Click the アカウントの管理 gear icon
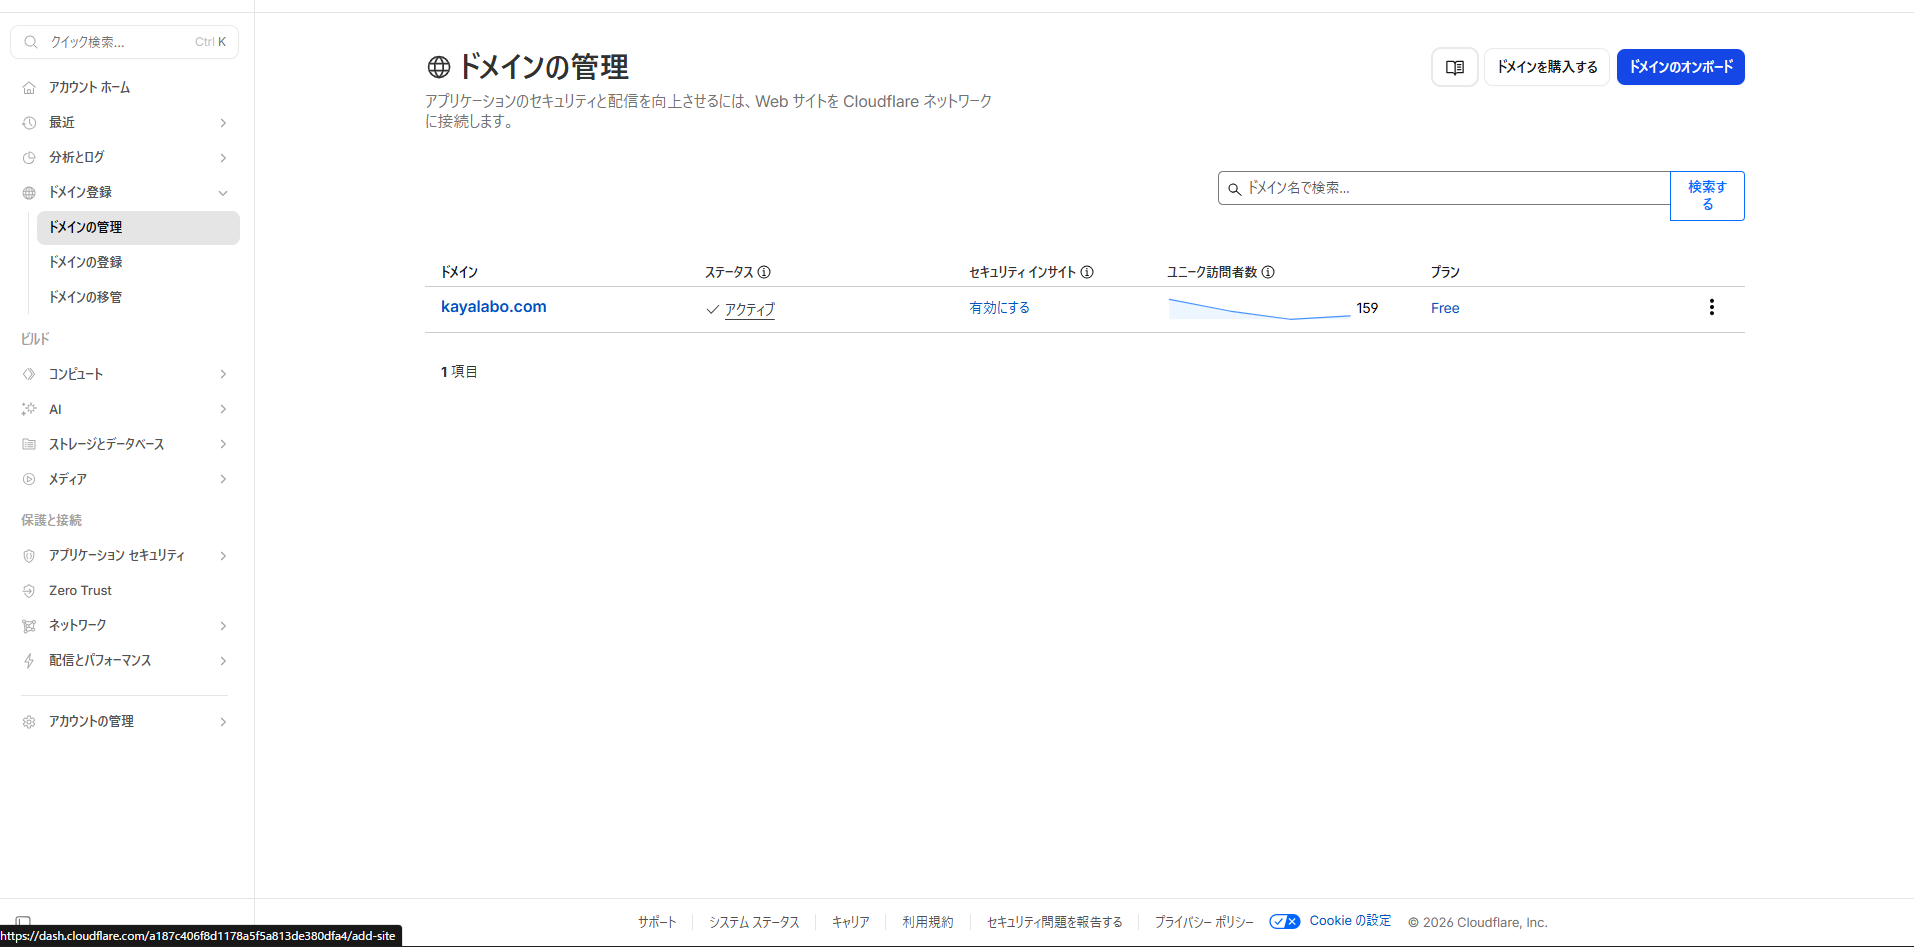Viewport: 1914px width, 947px height. (x=29, y=722)
